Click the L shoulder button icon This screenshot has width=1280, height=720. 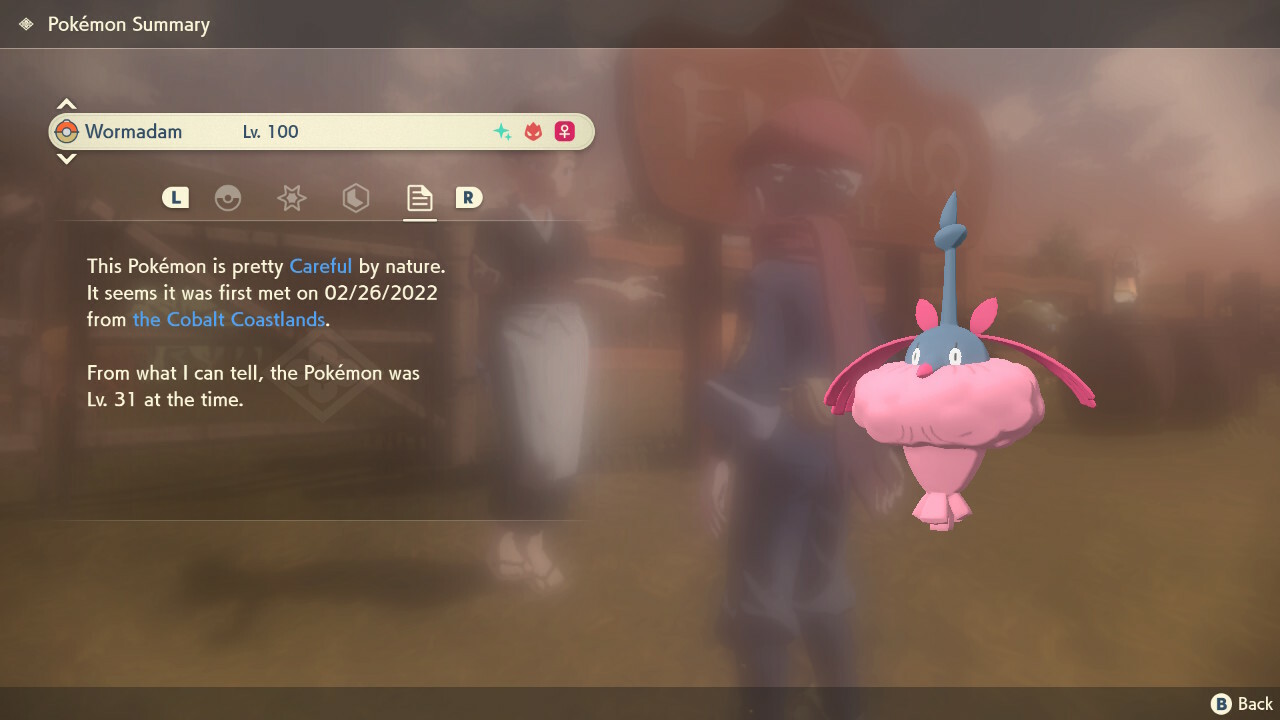click(x=175, y=198)
